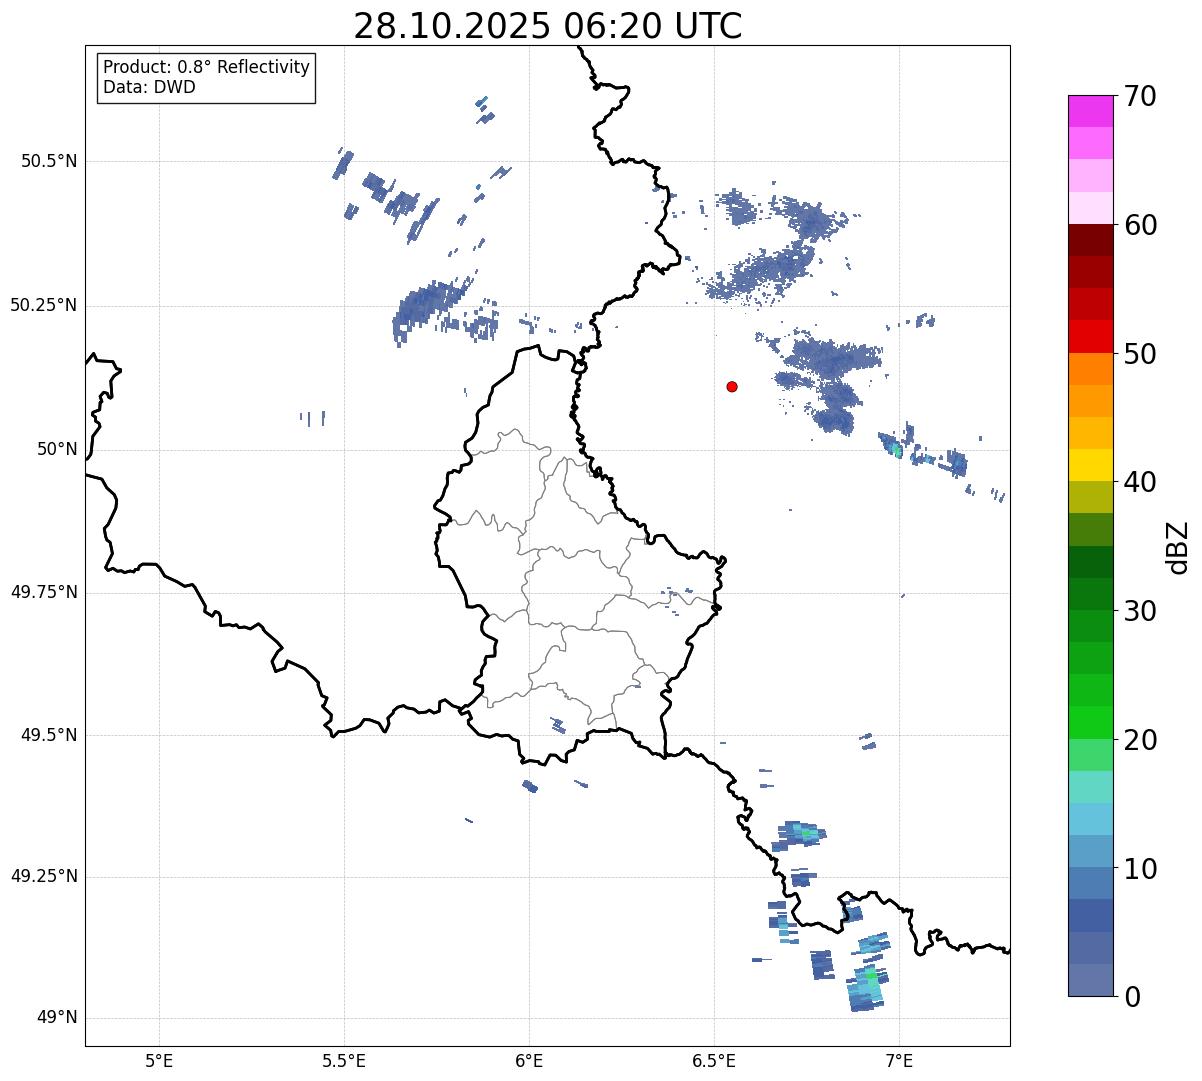Image resolution: width=1202 pixels, height=1081 pixels.
Task: Click the "Product: 0.8° Reflectivity" label
Action: (x=207, y=67)
